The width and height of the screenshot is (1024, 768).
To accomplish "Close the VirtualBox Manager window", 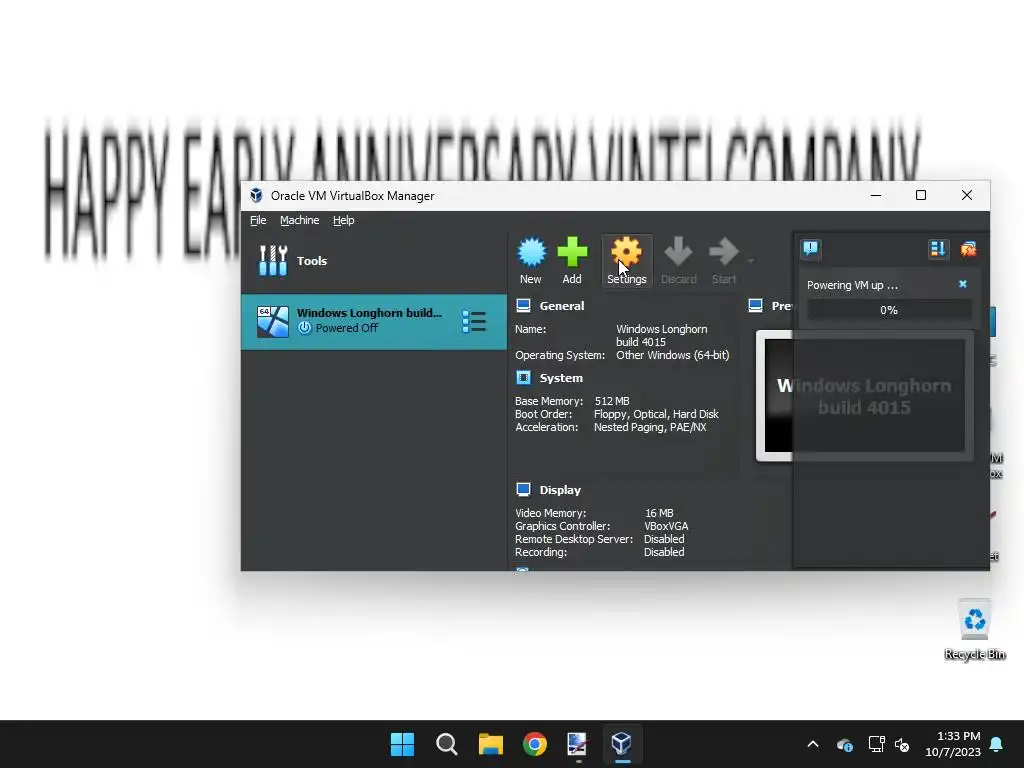I will 967,195.
